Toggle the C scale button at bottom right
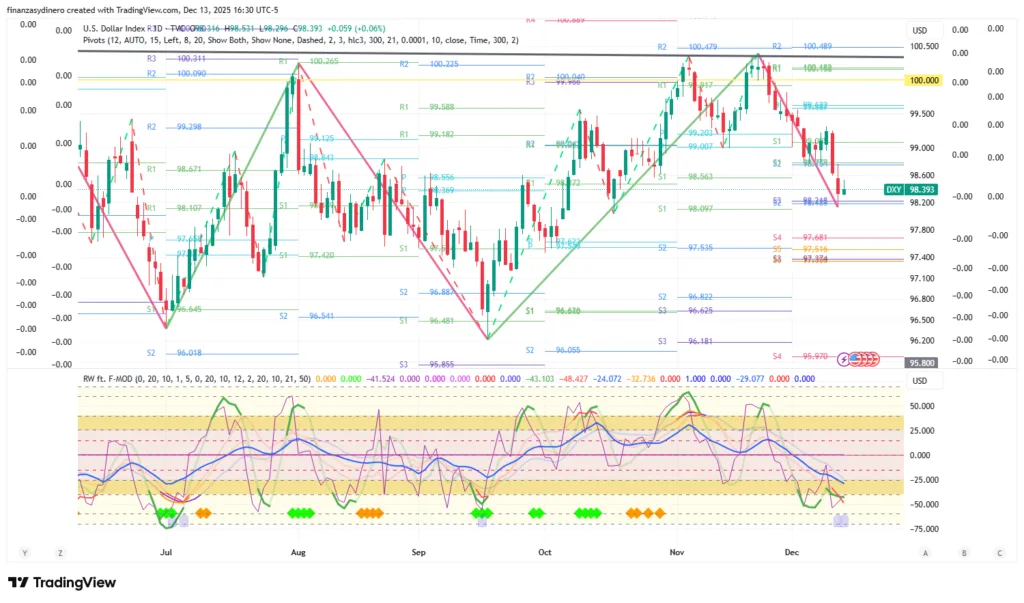1024x603 pixels. 999,552
